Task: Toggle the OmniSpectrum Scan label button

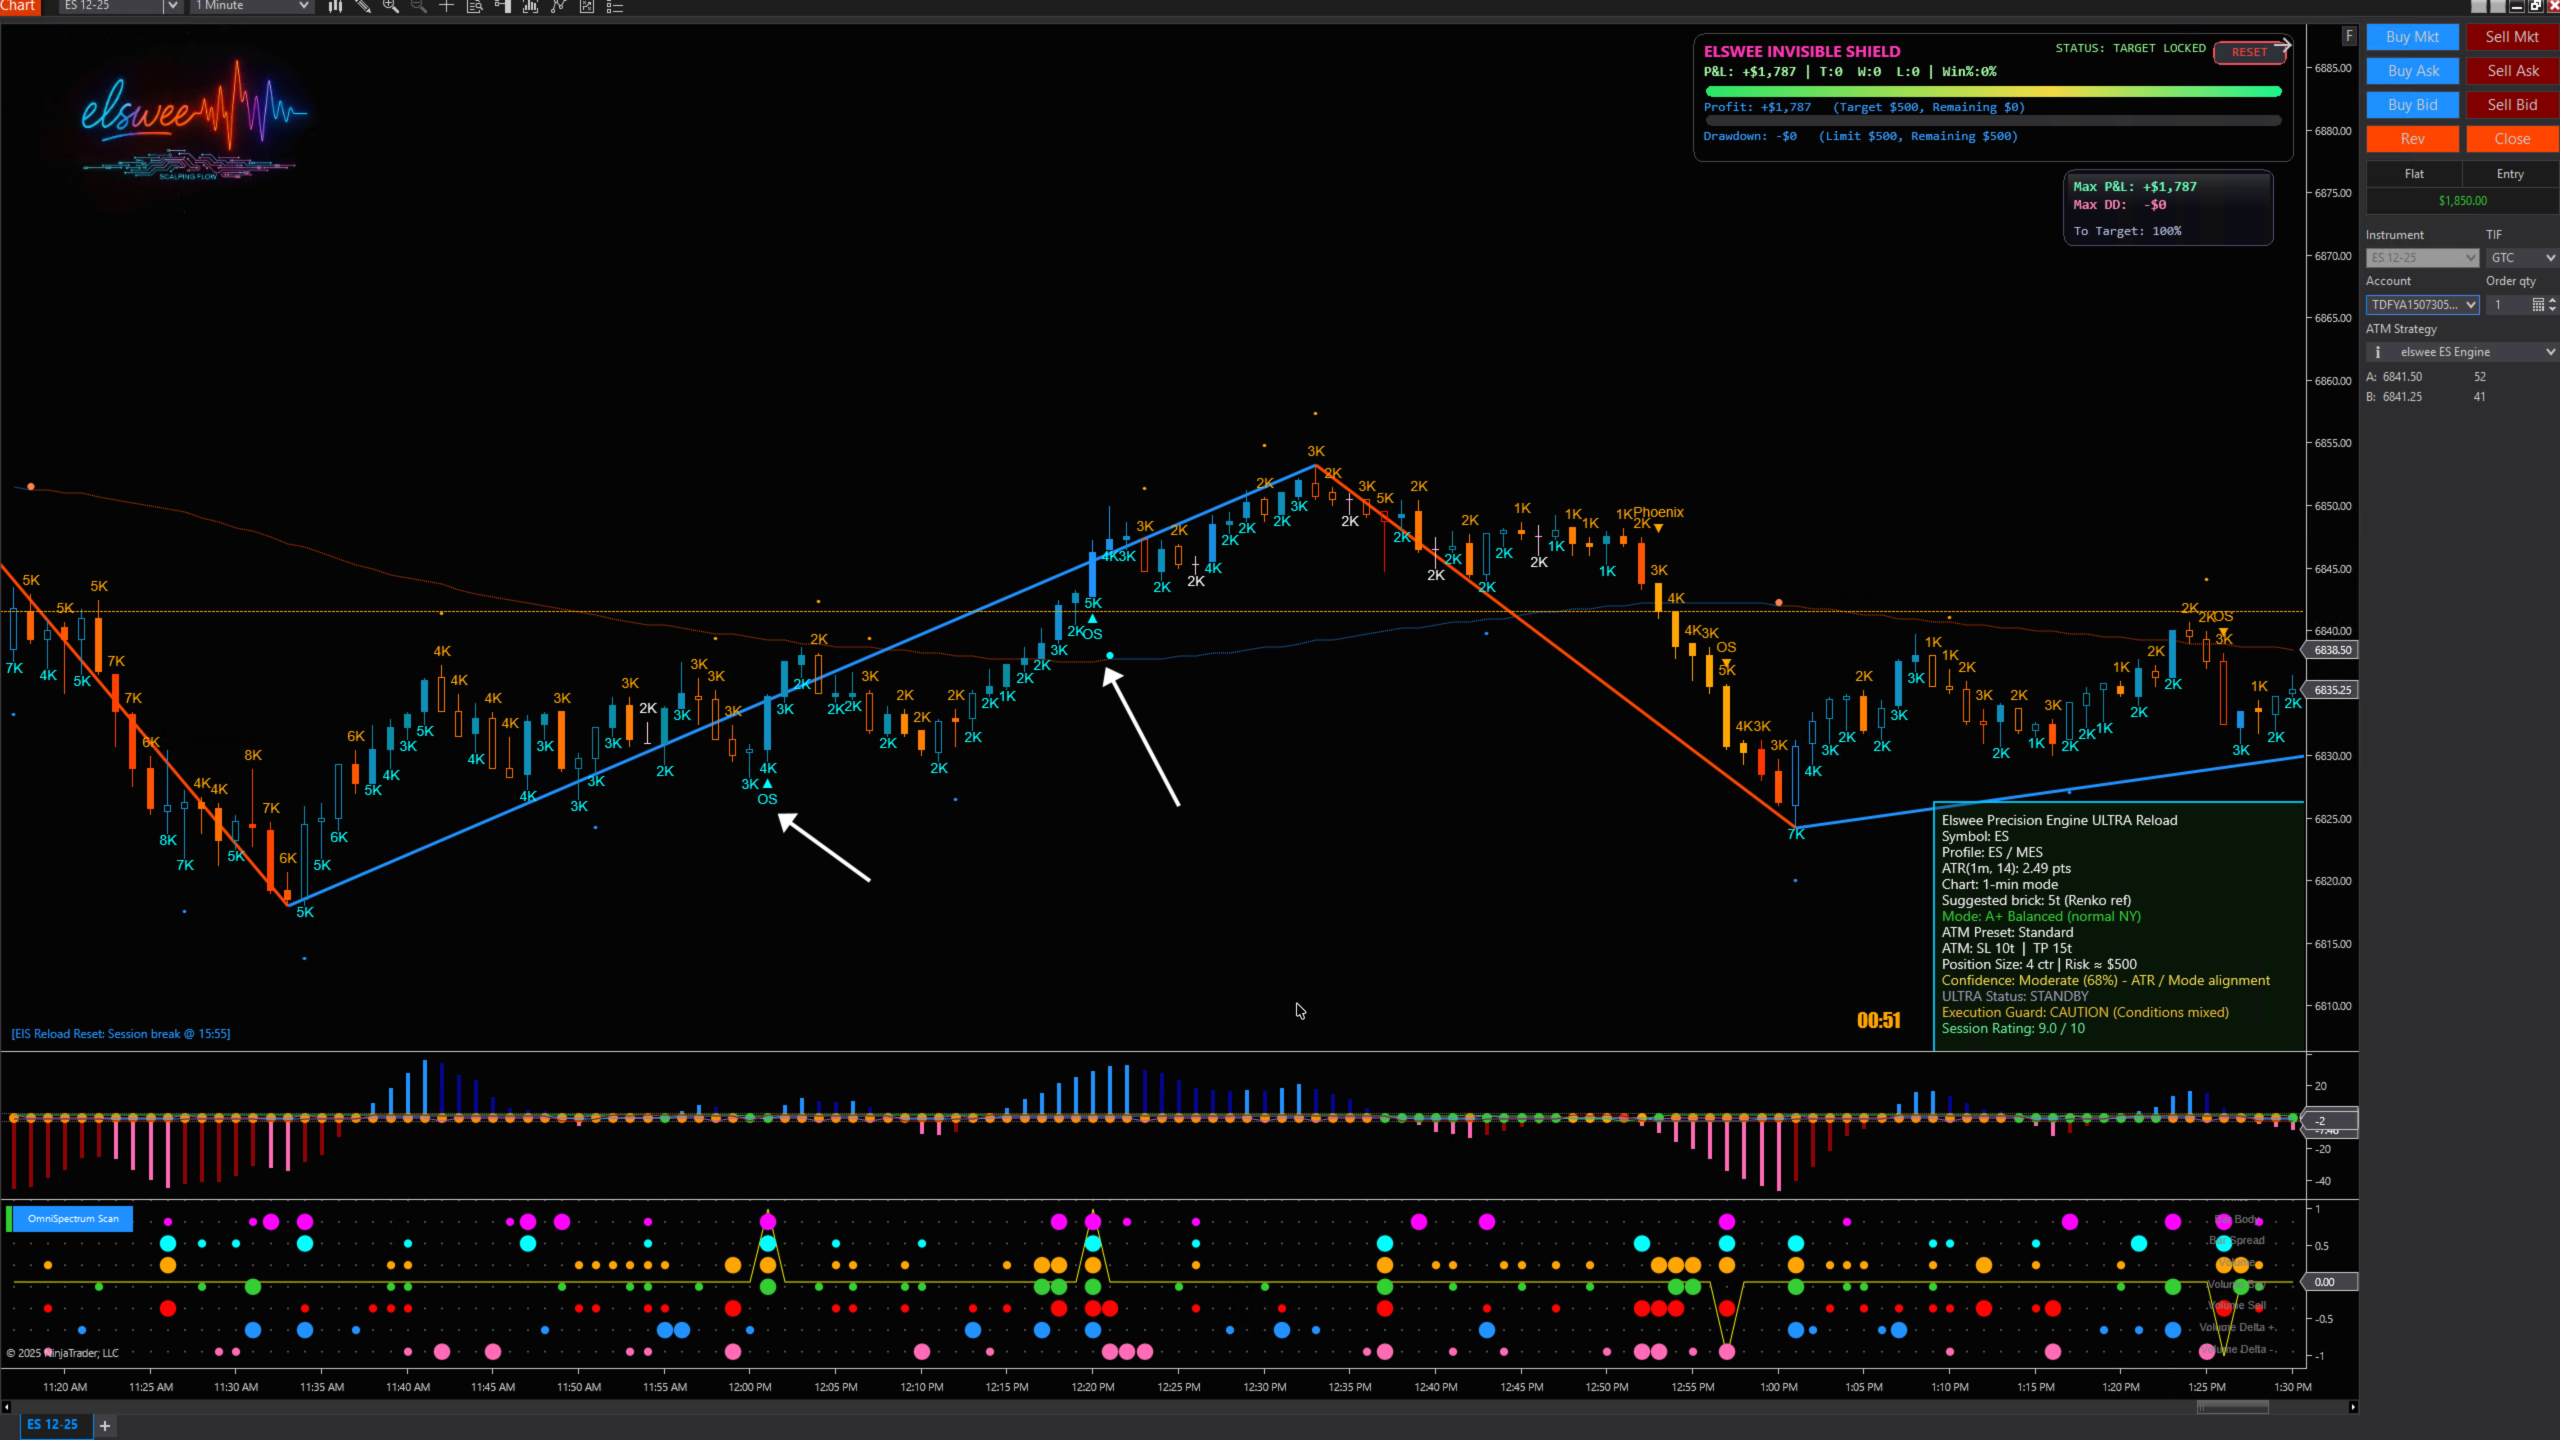Action: [73, 1218]
